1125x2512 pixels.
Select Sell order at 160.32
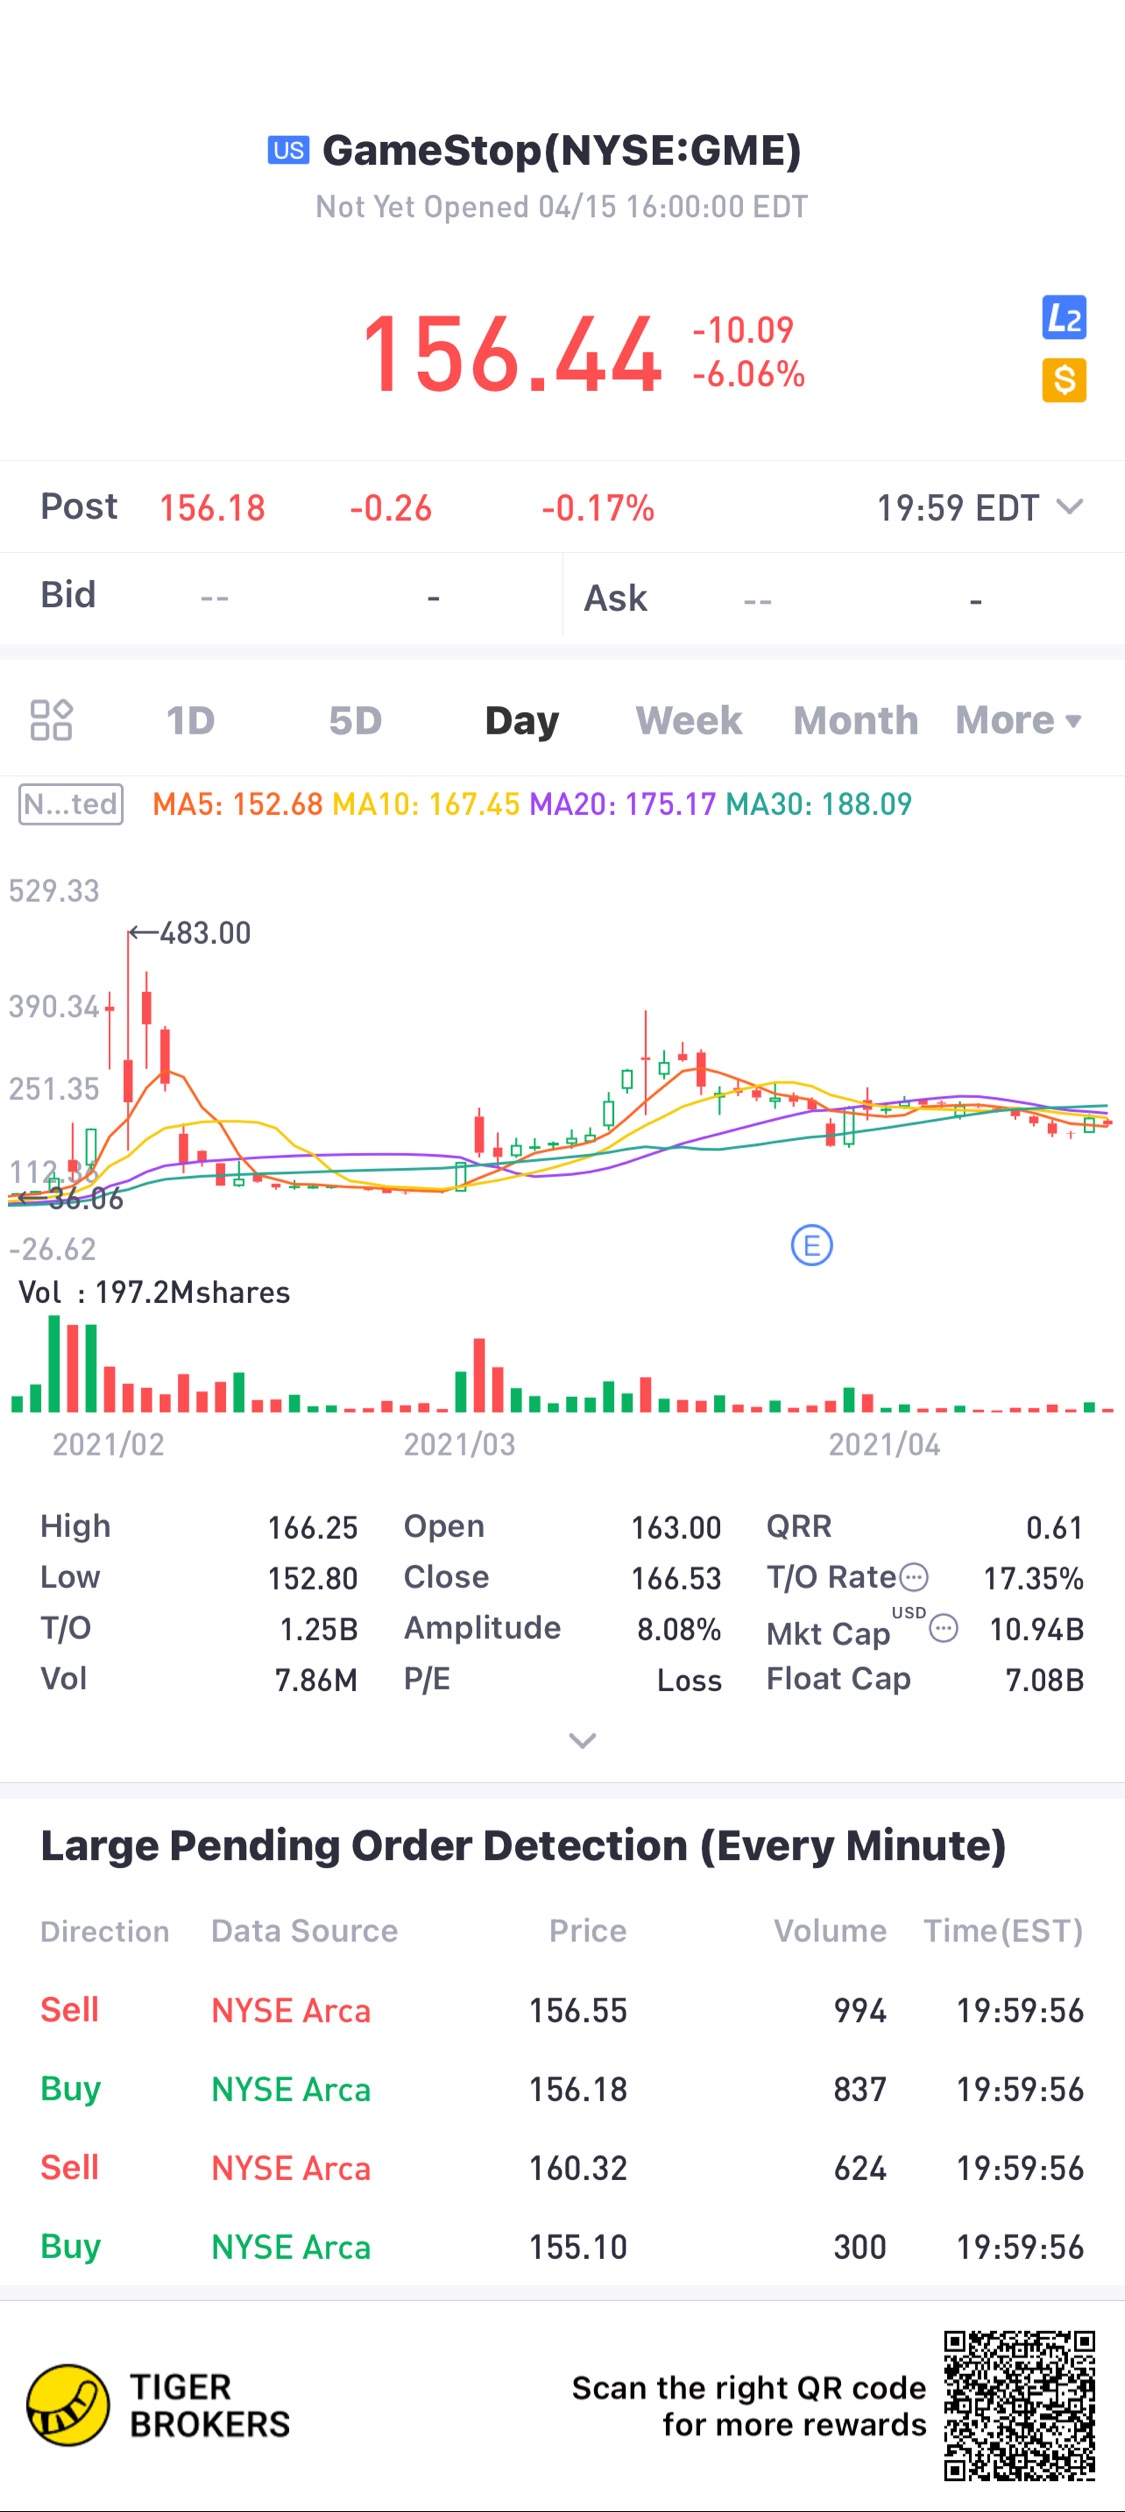coord(562,2168)
